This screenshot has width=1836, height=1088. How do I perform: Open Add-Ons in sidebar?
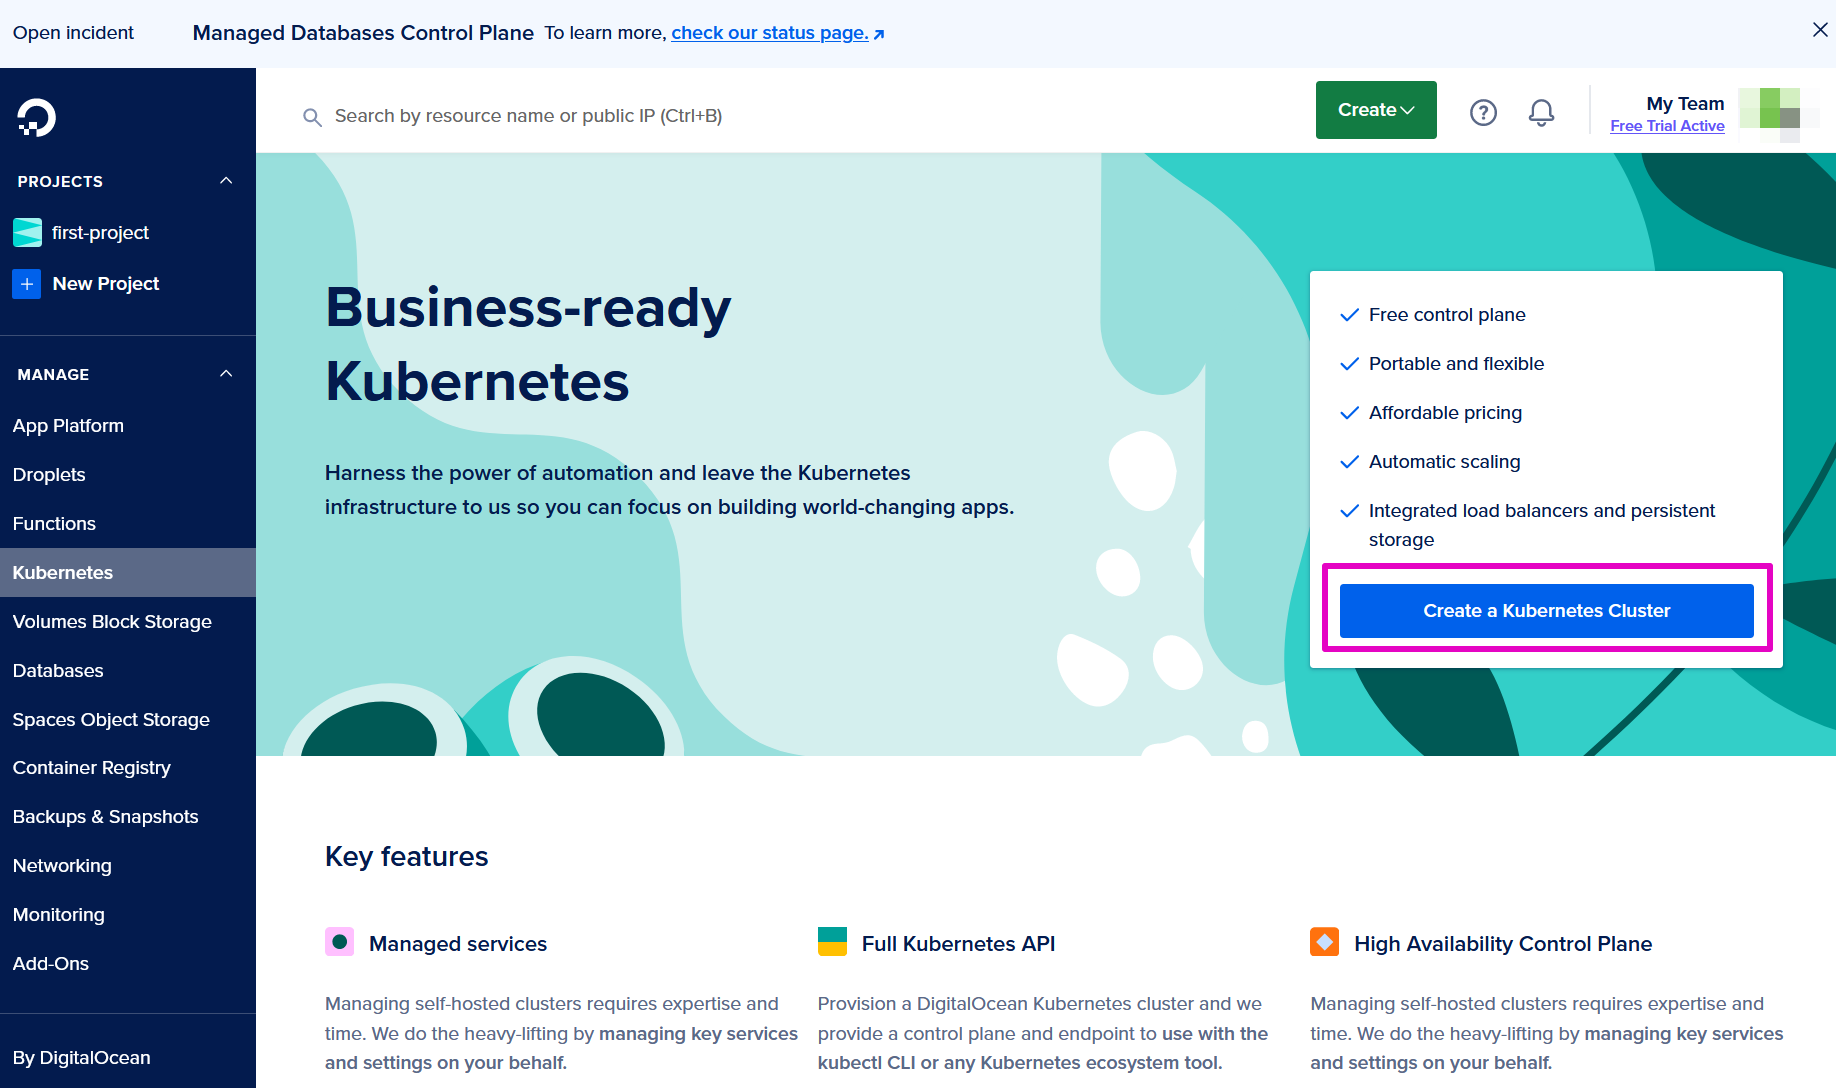click(50, 964)
